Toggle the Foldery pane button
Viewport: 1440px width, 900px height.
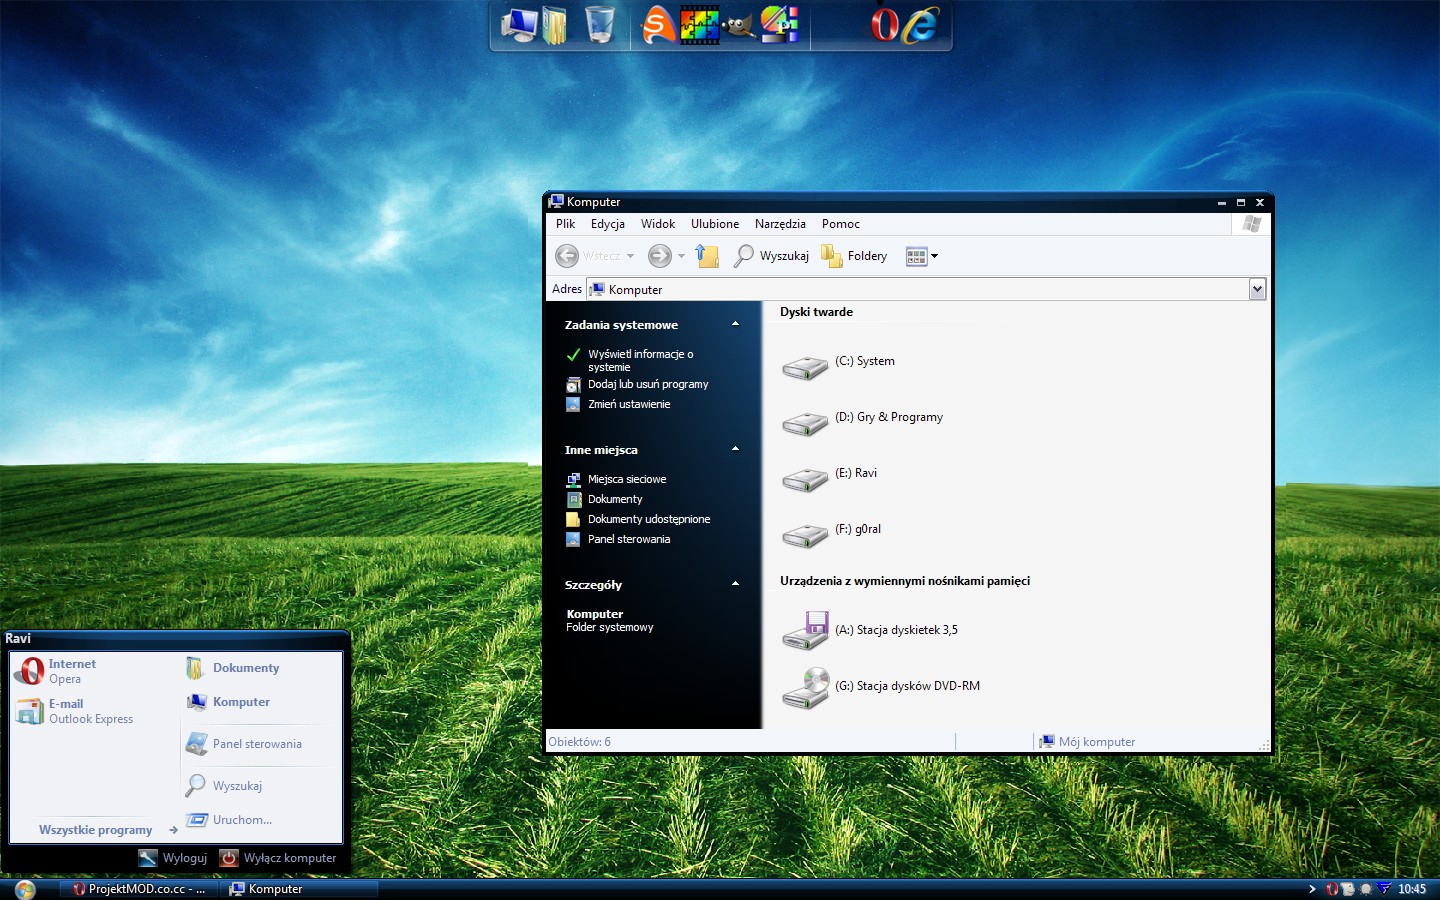click(x=854, y=256)
